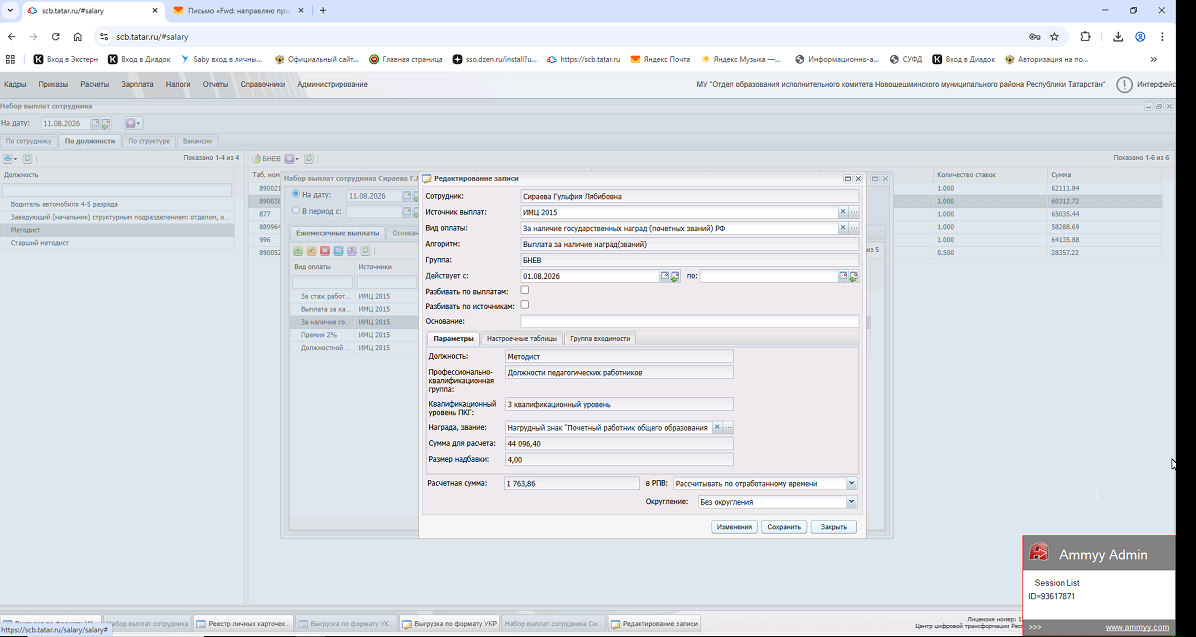Screen dimensions: 1196x637
Task: Click the purple sigma sum icon
Action: pos(352,250)
